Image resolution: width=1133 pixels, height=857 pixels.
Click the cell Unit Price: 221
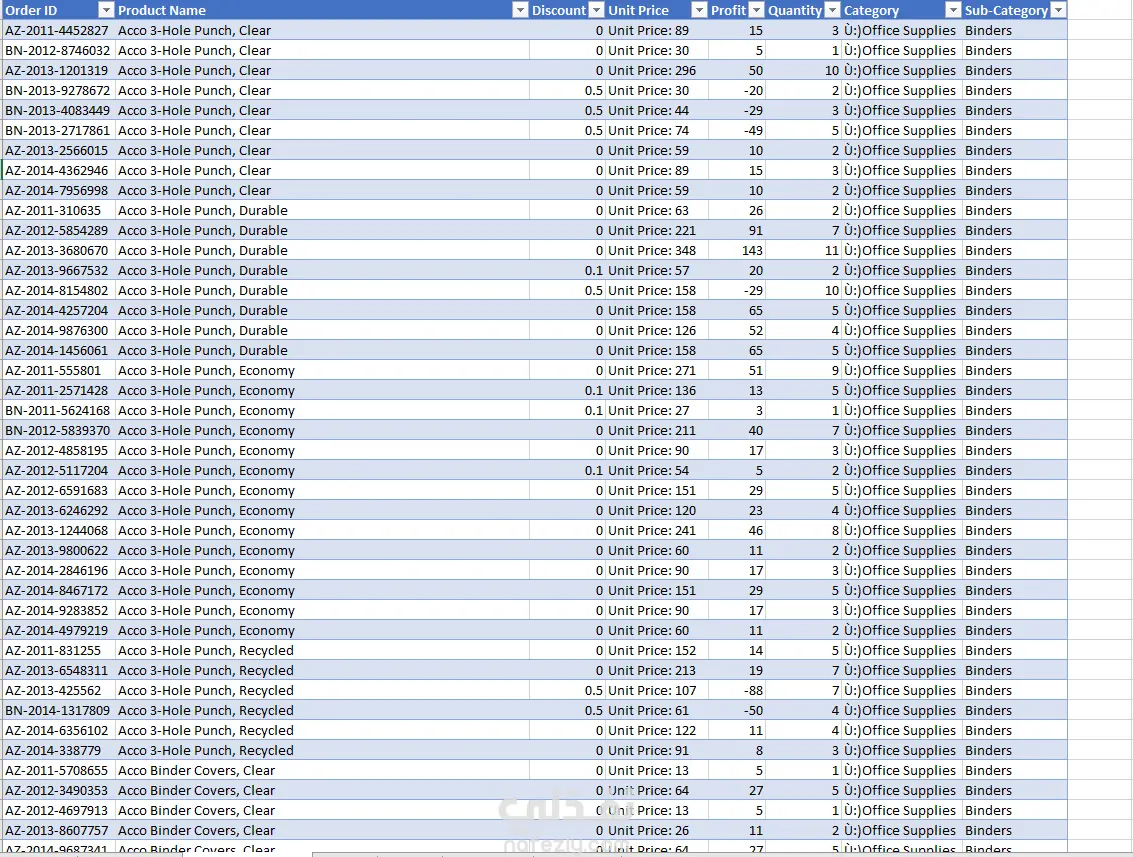(657, 231)
